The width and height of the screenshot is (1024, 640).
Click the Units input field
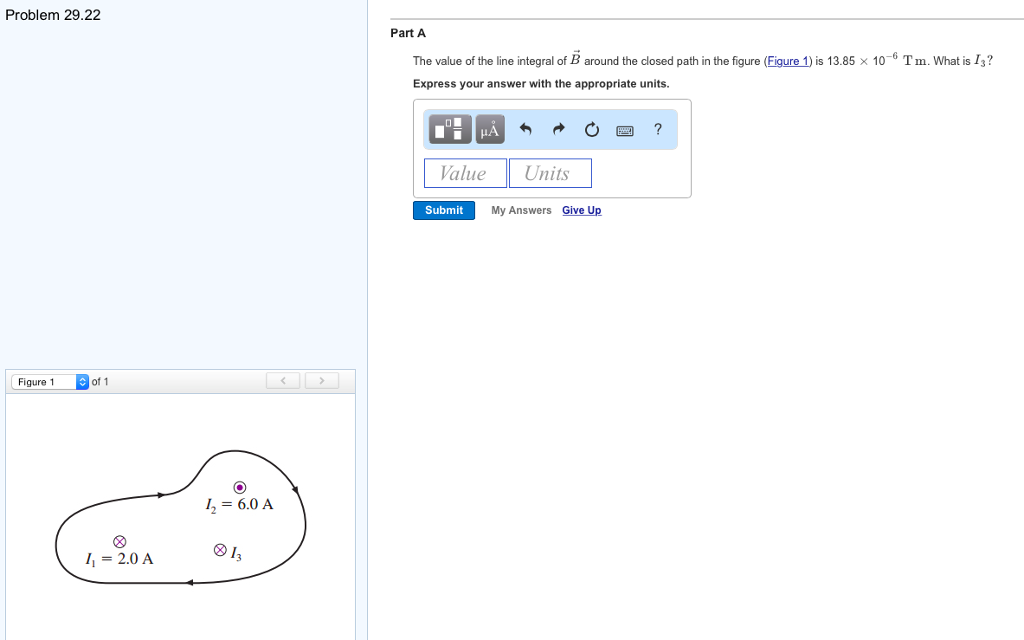(x=551, y=173)
